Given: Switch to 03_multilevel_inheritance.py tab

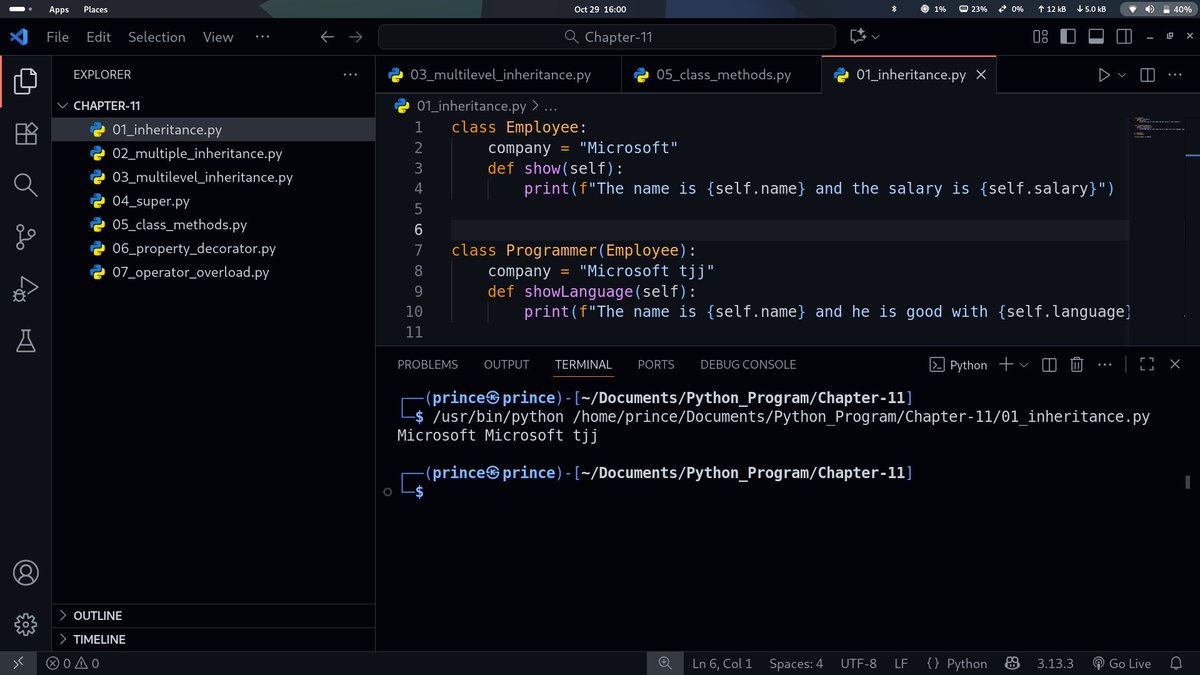Looking at the screenshot, I should click(x=498, y=75).
